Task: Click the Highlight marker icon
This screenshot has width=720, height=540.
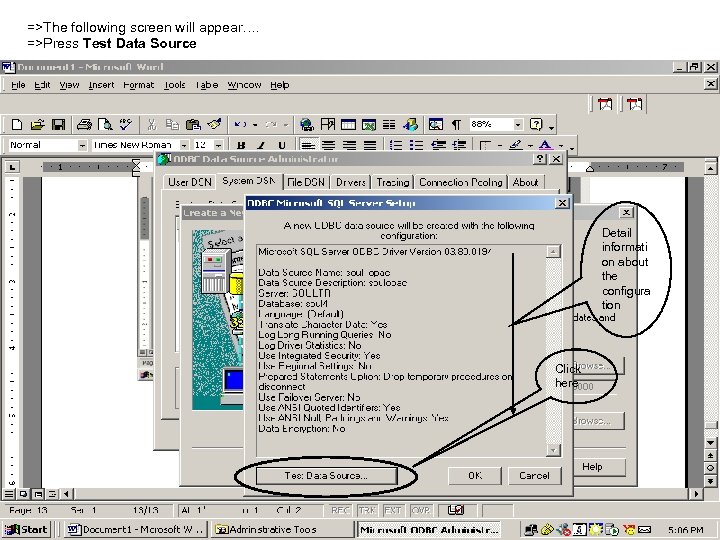Action: point(516,146)
